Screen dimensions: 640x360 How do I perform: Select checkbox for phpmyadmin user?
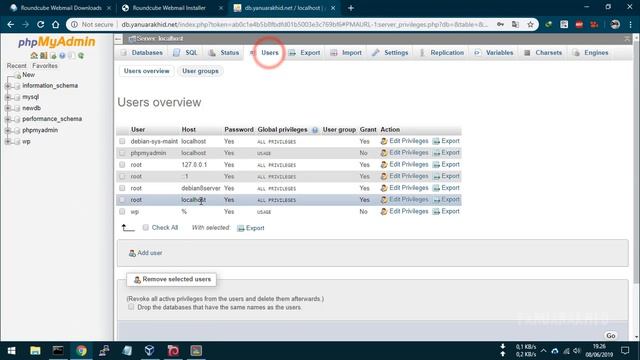(x=122, y=153)
